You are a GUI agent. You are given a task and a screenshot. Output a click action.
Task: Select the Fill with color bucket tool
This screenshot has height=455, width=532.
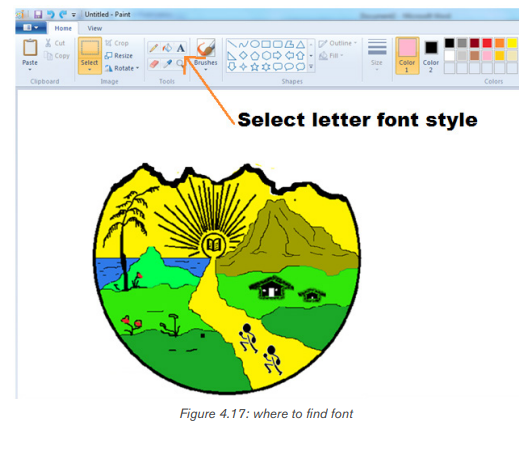167,48
